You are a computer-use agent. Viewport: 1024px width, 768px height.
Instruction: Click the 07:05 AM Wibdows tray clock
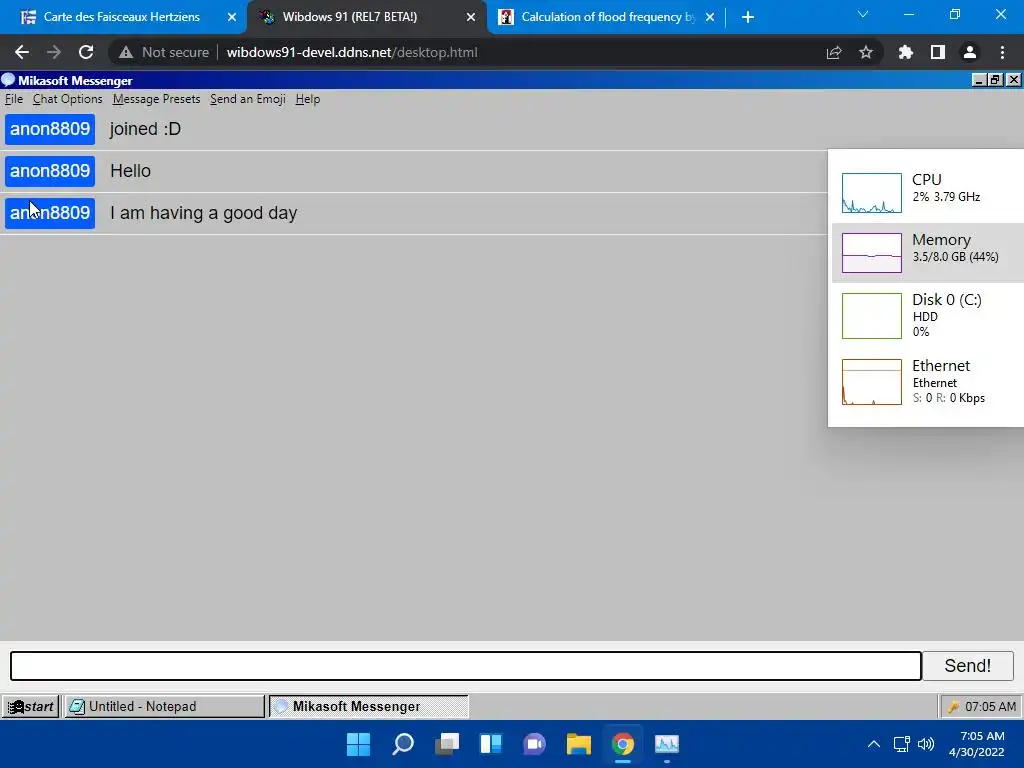[x=991, y=707]
